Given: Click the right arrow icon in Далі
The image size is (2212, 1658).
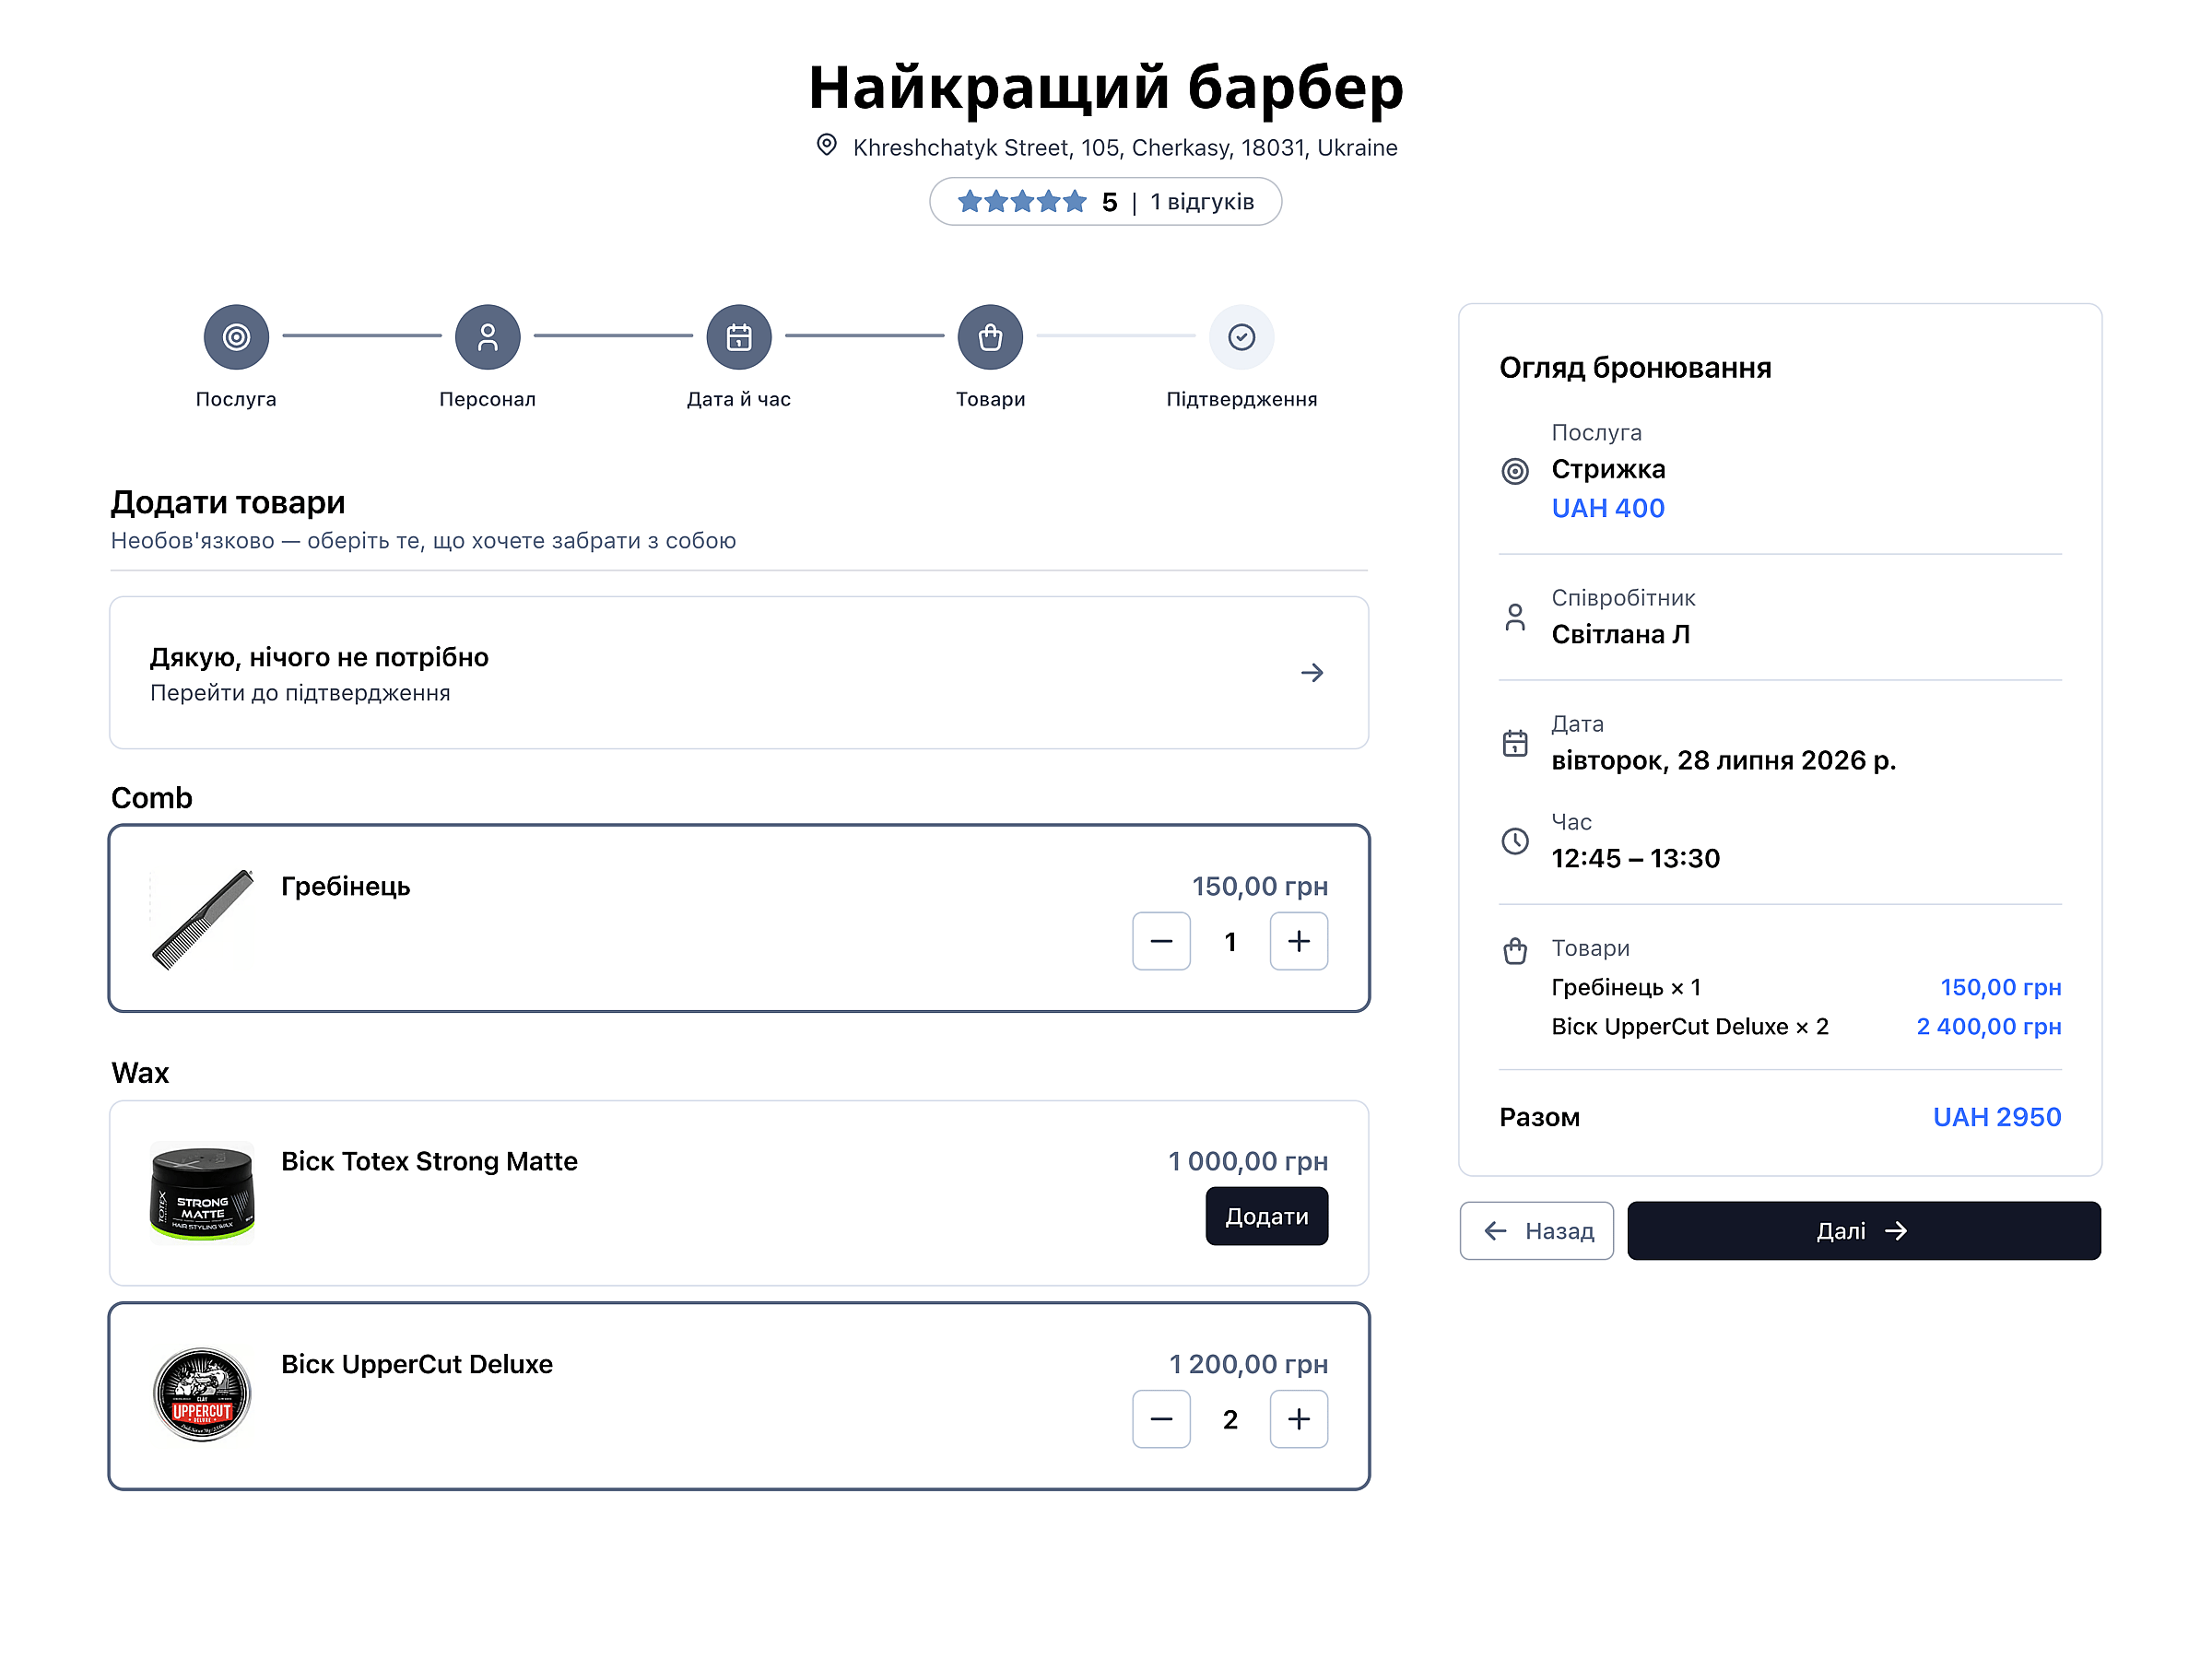Looking at the screenshot, I should tap(1895, 1231).
